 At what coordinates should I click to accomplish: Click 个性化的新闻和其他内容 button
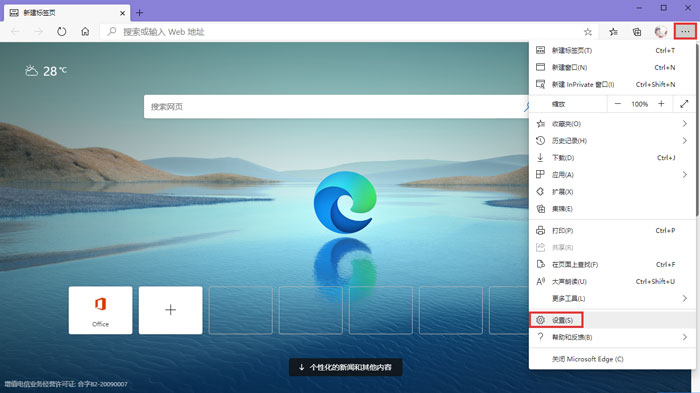coord(346,367)
